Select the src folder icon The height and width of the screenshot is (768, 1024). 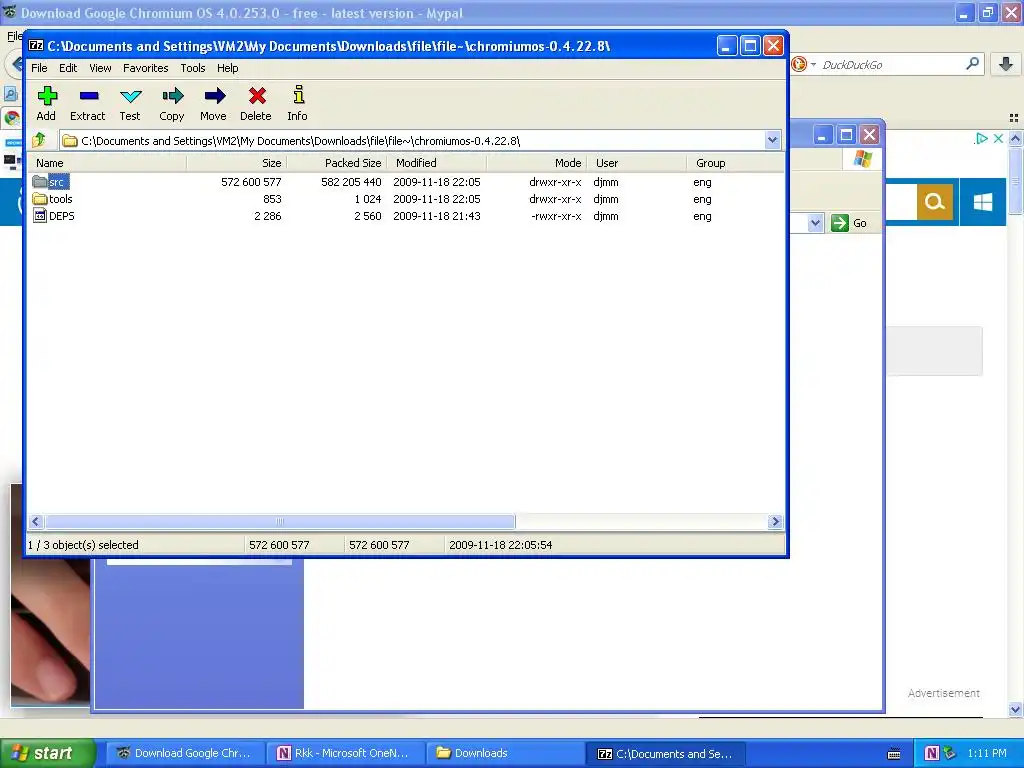pyautogui.click(x=40, y=182)
